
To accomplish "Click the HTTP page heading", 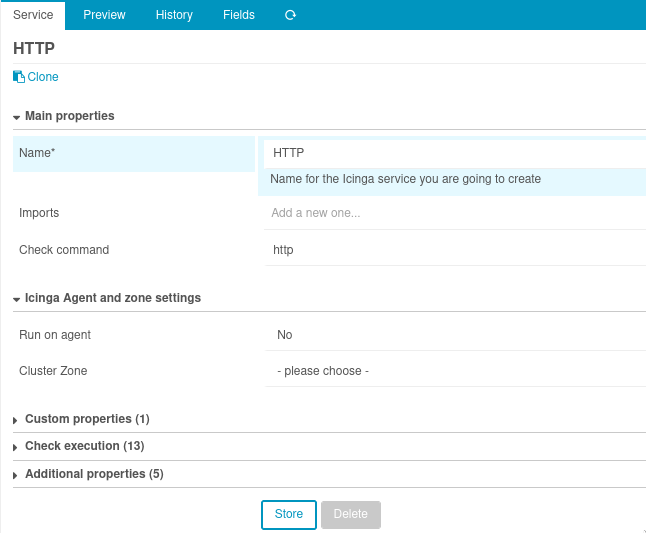I will pyautogui.click(x=34, y=48).
